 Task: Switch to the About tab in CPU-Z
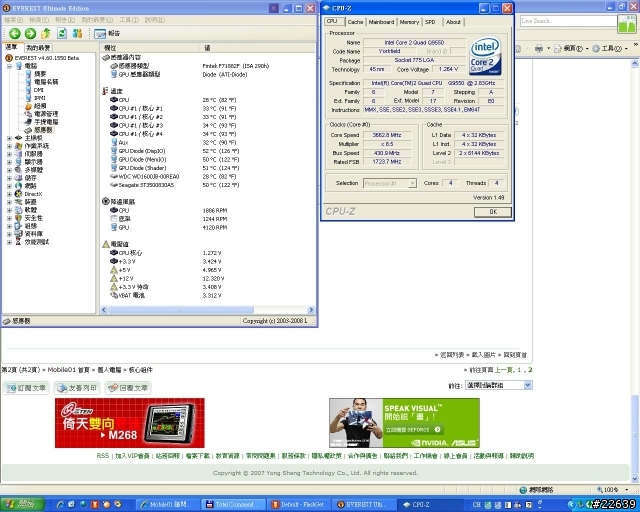coord(453,22)
